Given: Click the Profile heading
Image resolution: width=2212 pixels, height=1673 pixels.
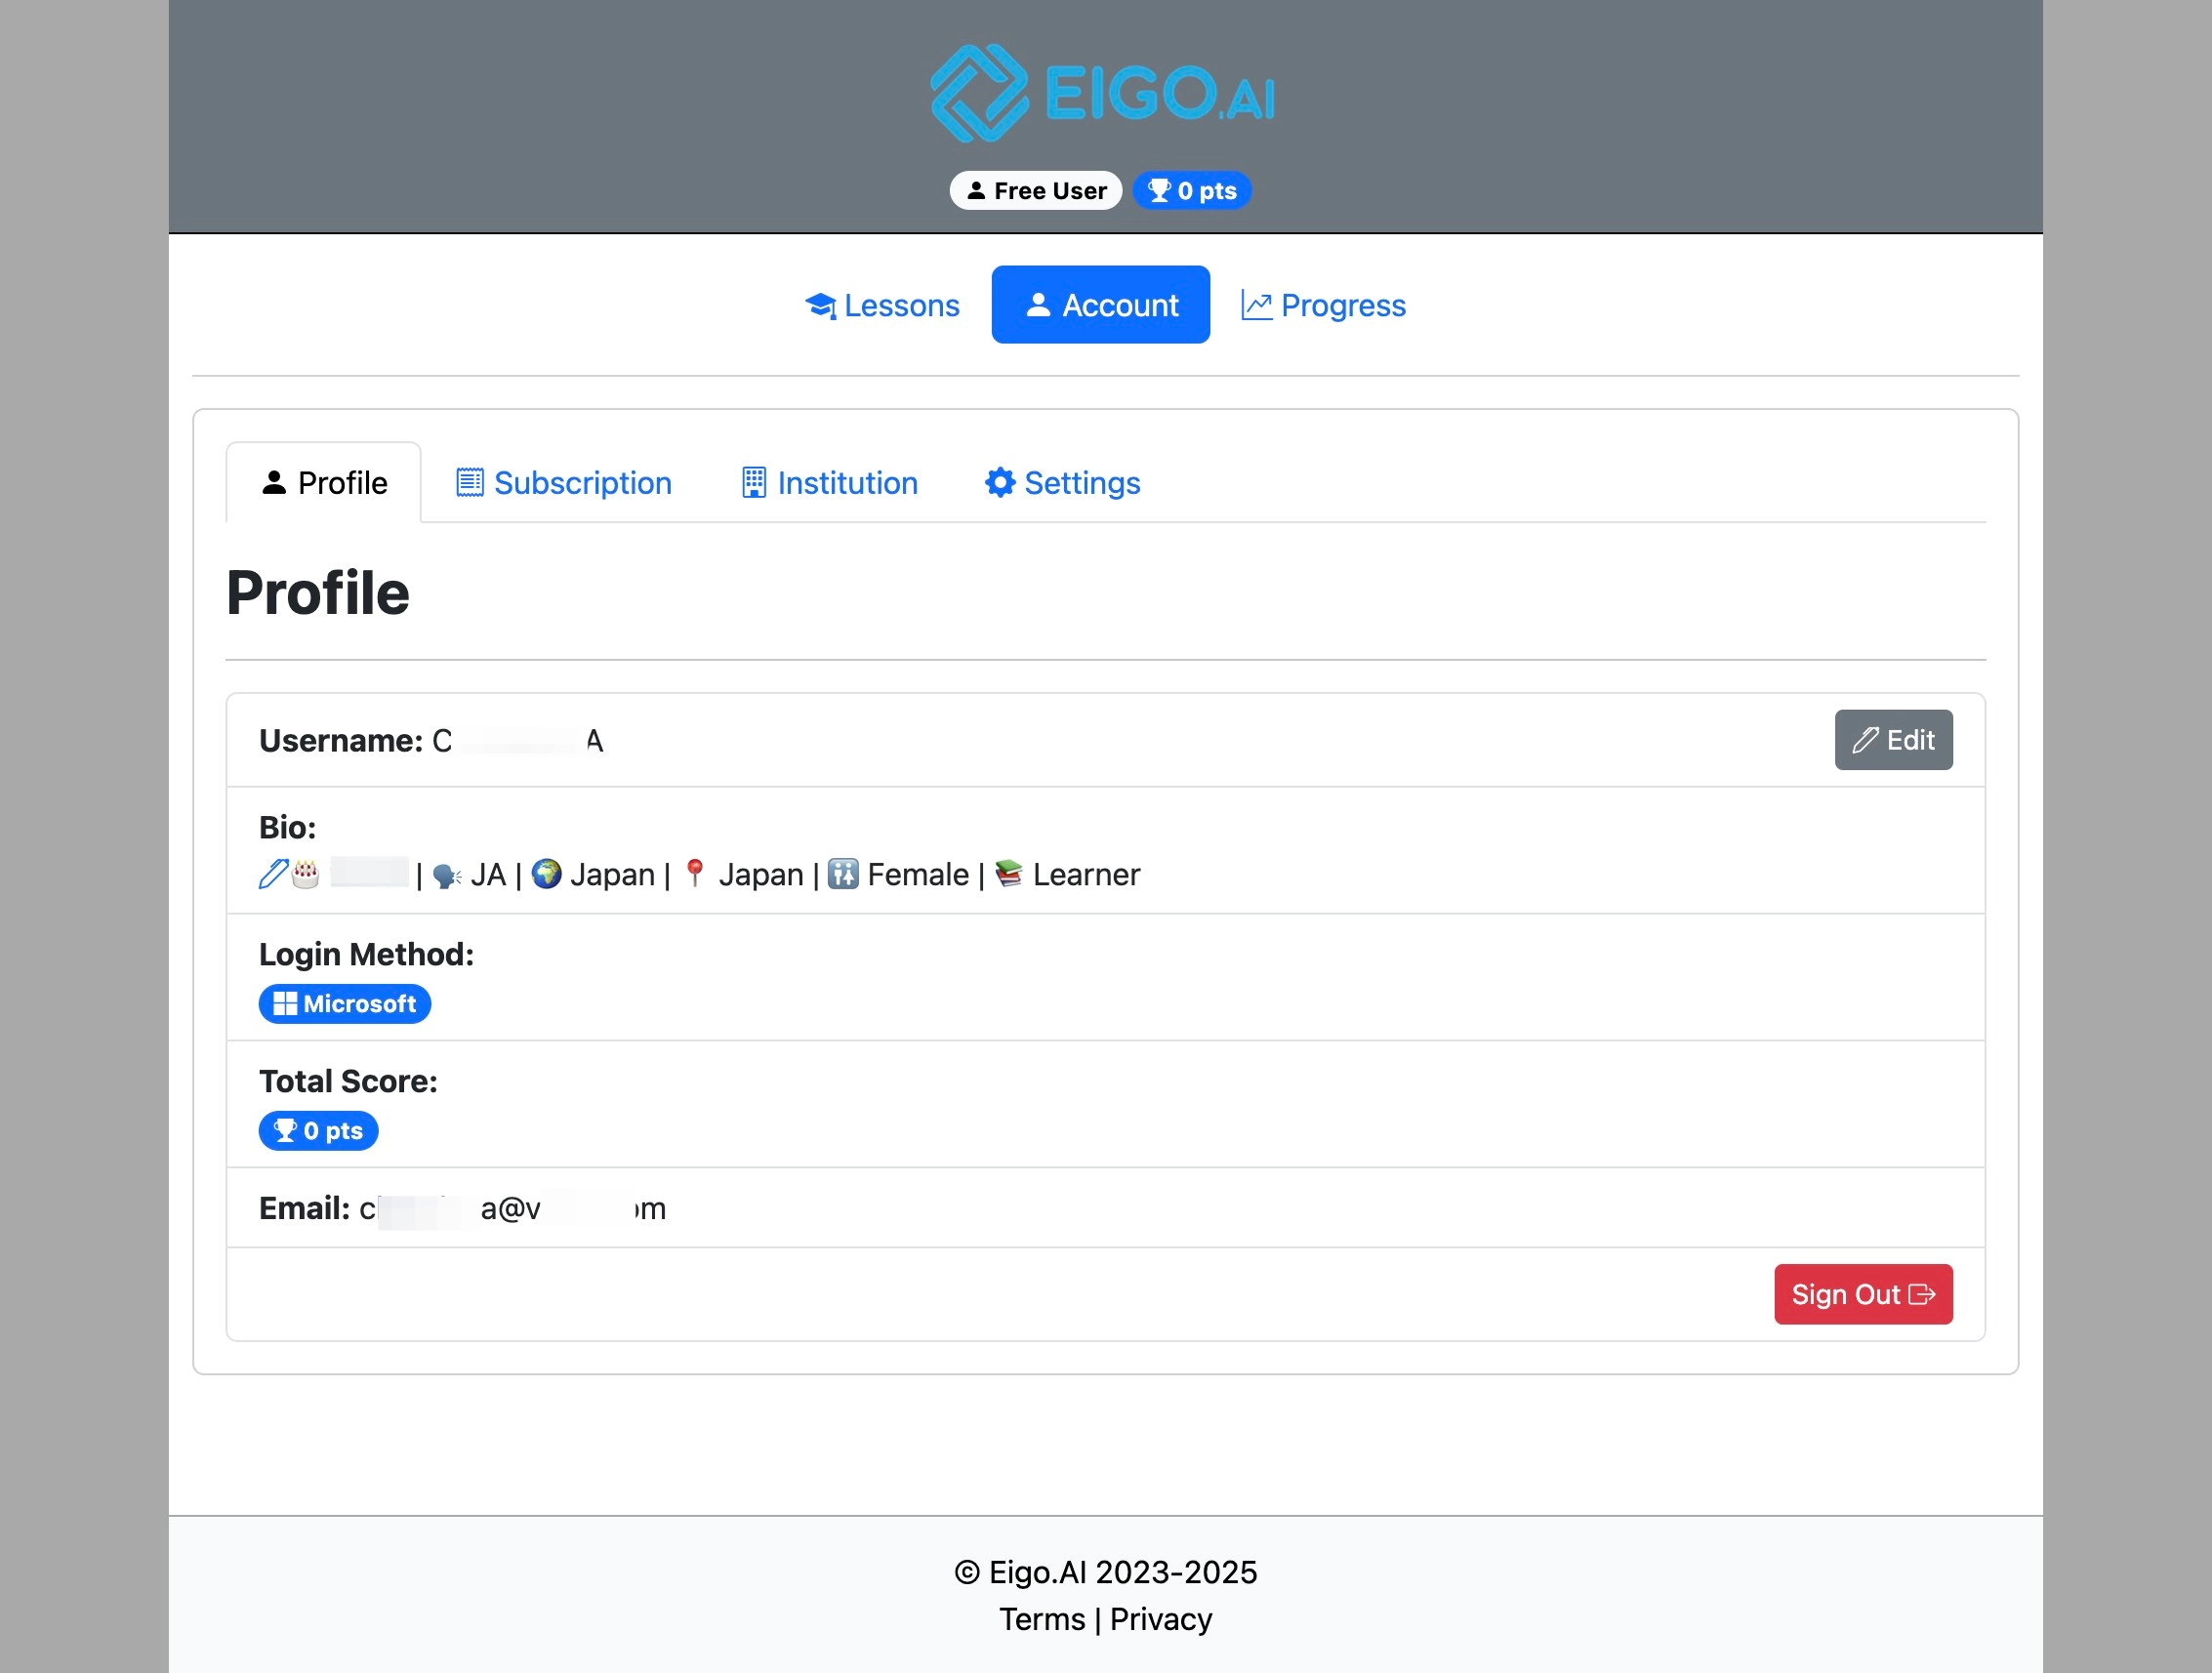Looking at the screenshot, I should click(318, 593).
